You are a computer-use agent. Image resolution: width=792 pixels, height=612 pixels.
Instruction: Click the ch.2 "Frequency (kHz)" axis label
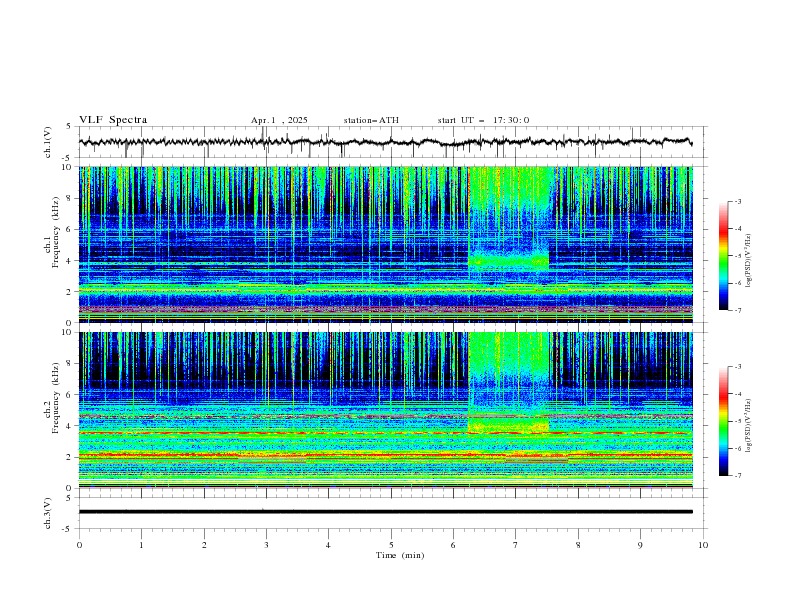pos(56,398)
